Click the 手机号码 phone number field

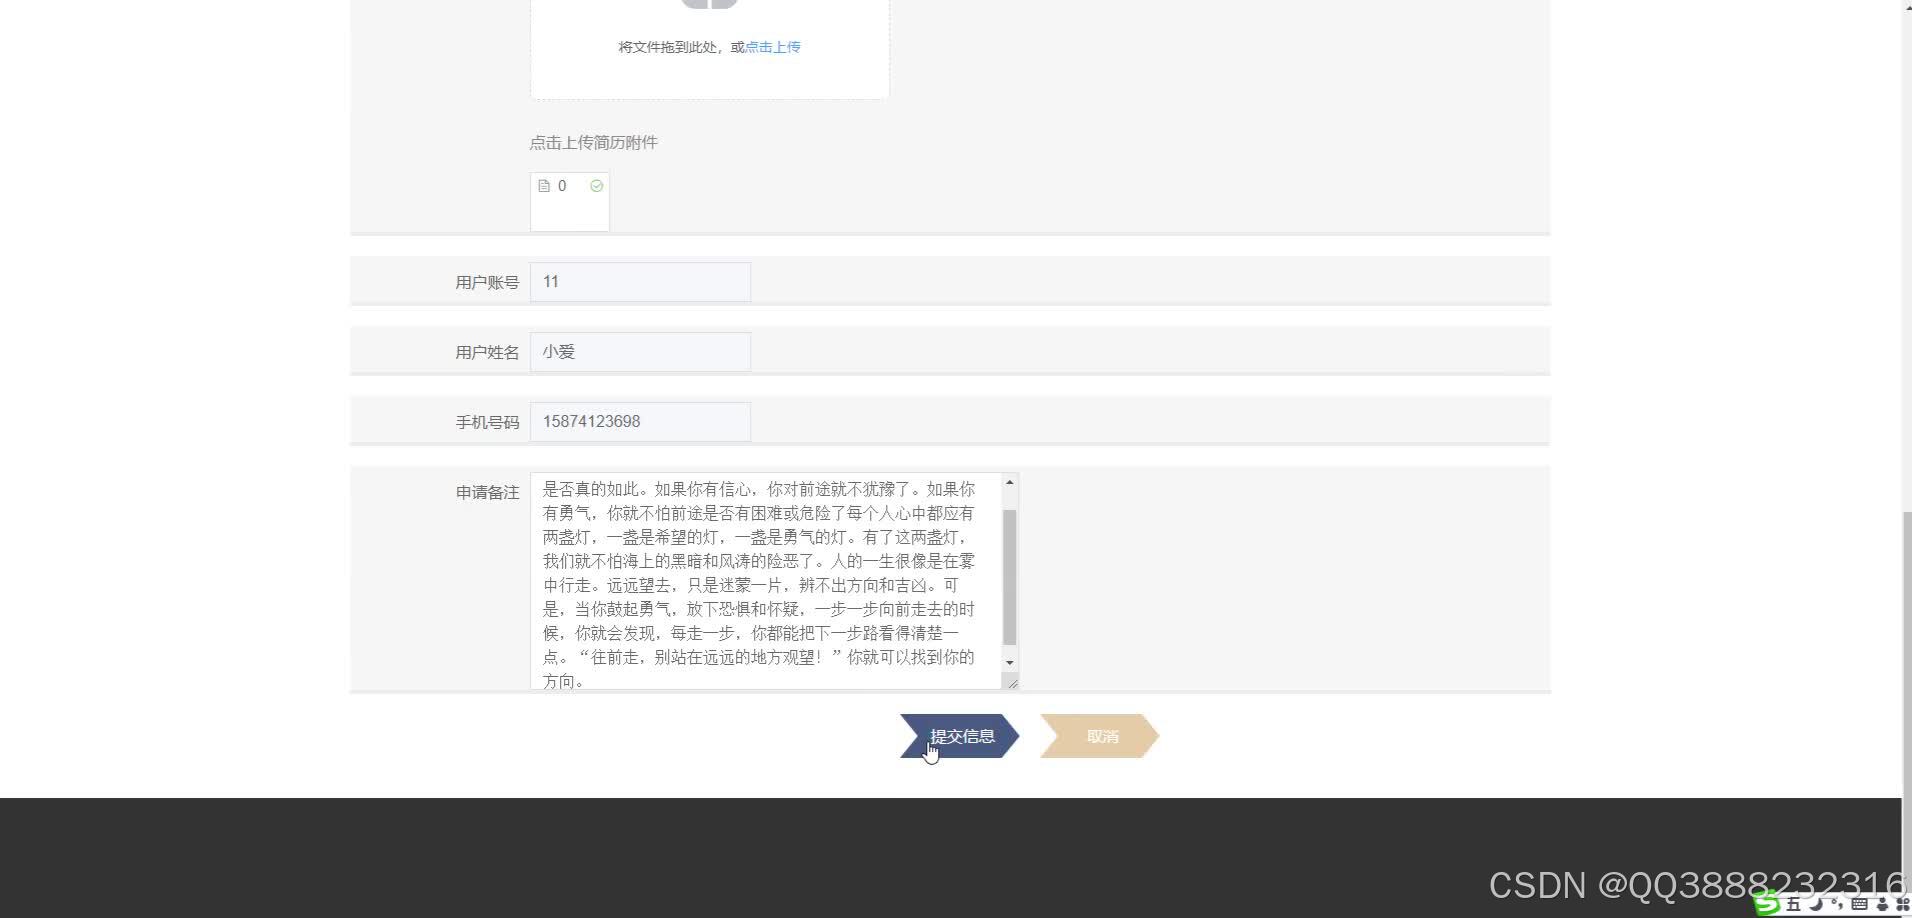[x=640, y=421]
